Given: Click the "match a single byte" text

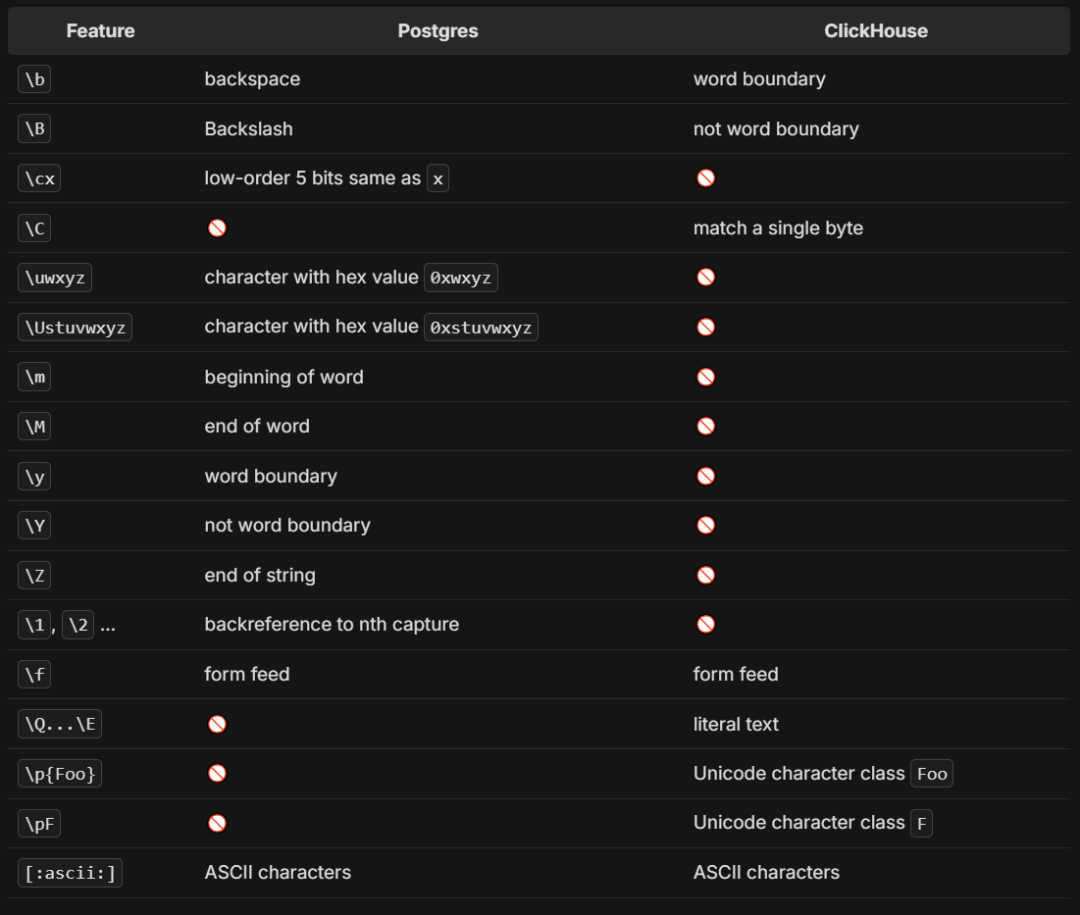Looking at the screenshot, I should tap(778, 228).
